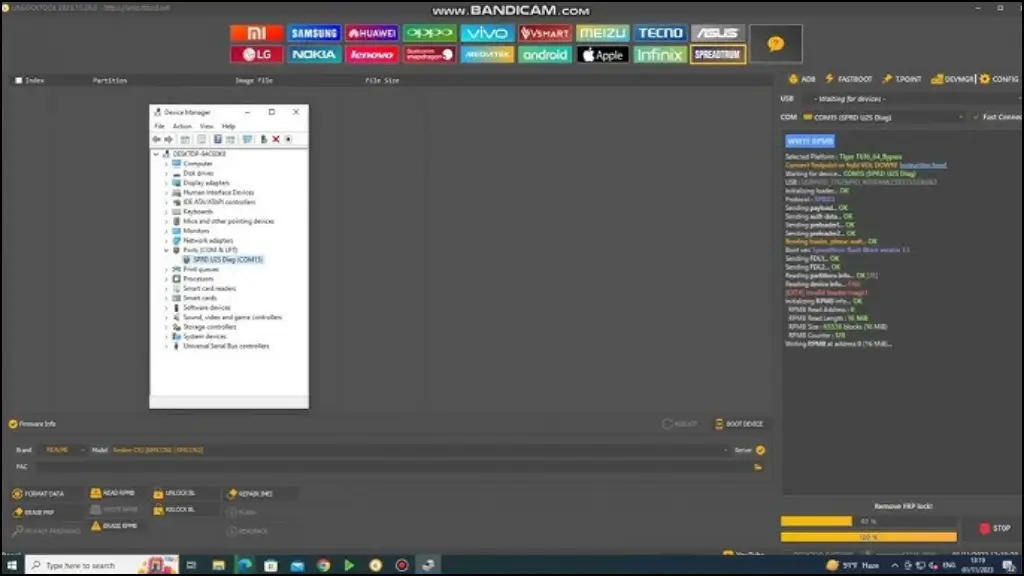Switch to the ADB tab
Viewport: 1024px width, 576px height.
(x=802, y=79)
